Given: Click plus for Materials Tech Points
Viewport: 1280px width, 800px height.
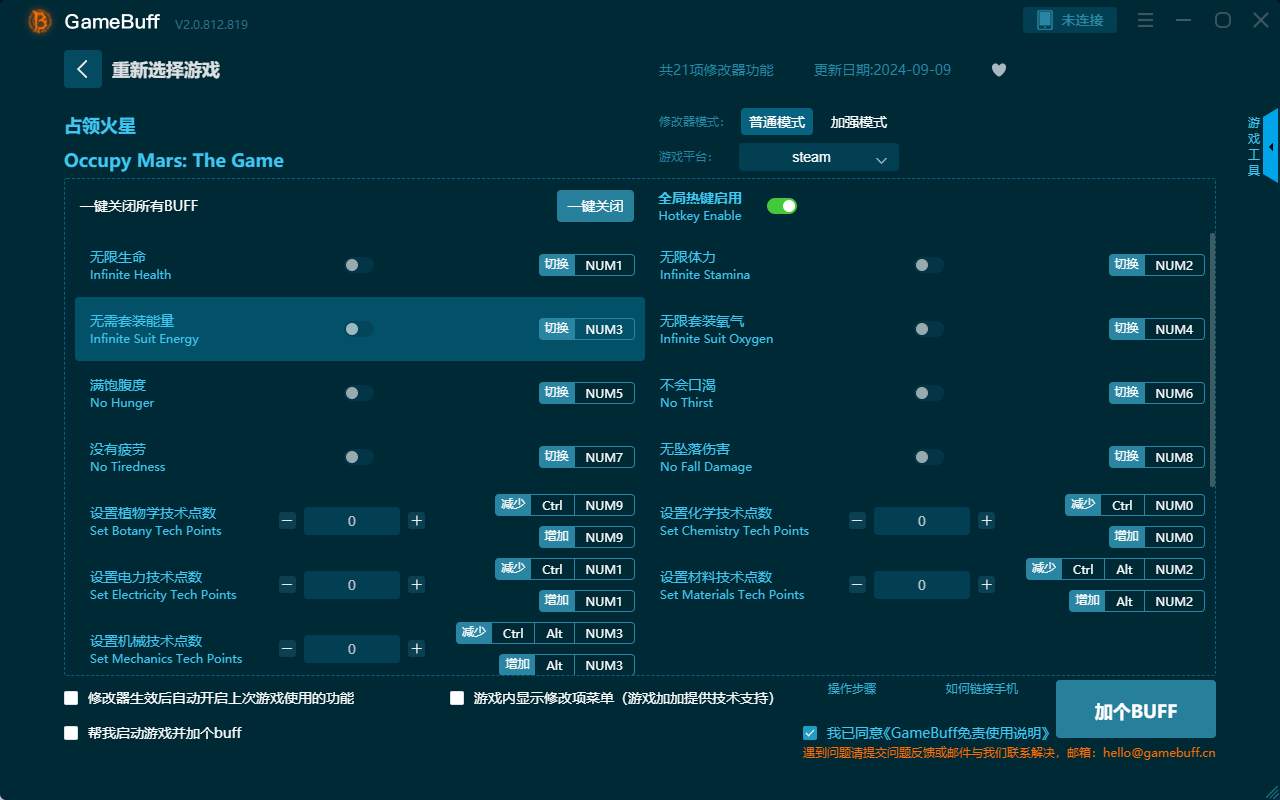Looking at the screenshot, I should 986,585.
